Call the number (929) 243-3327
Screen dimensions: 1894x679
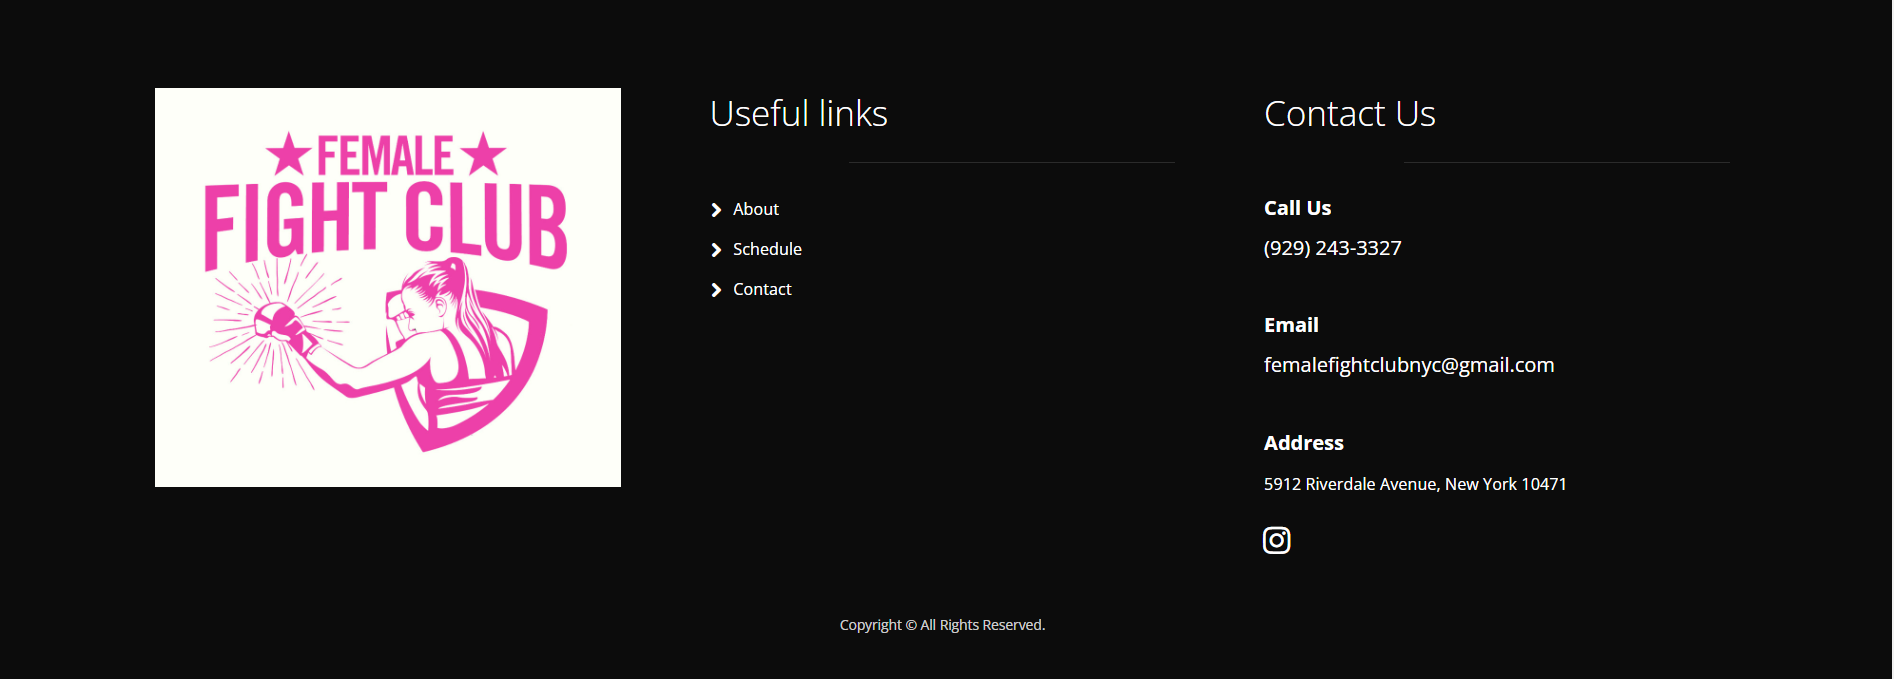coord(1332,248)
